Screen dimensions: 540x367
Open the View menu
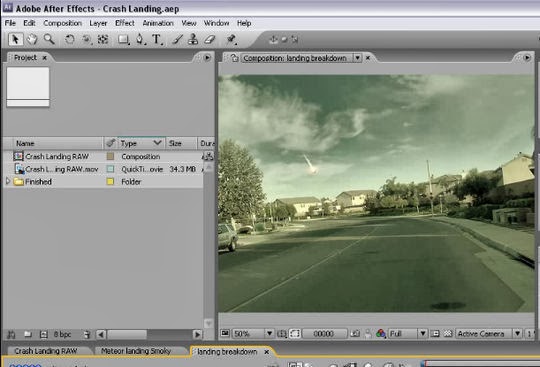(x=189, y=23)
